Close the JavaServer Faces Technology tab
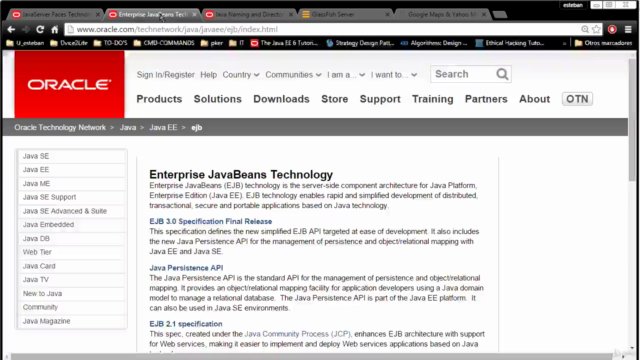 98,14
